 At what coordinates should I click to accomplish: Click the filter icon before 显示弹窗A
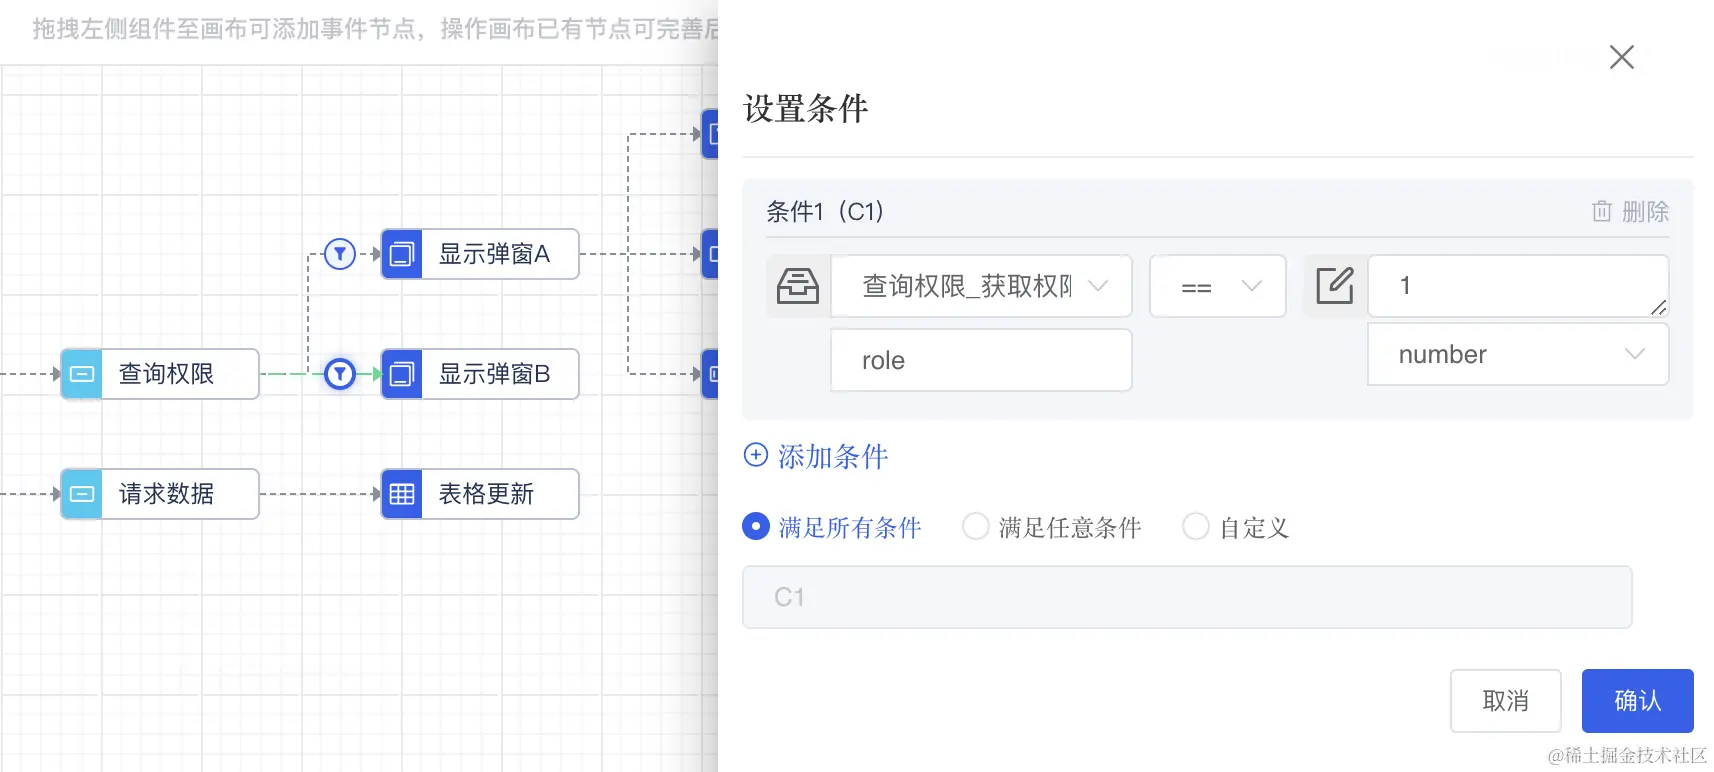pos(340,254)
